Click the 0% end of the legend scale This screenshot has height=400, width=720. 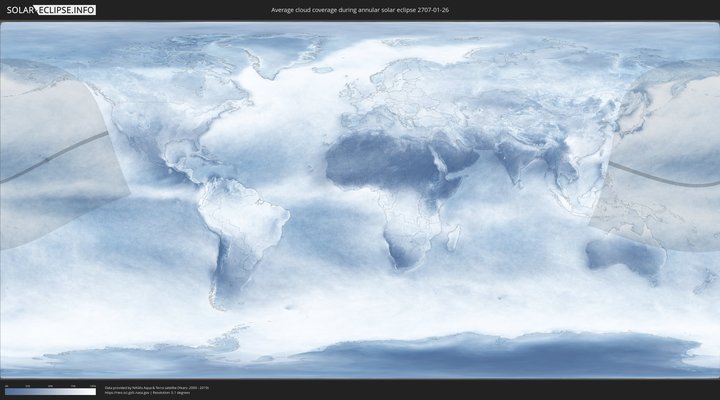(6, 391)
